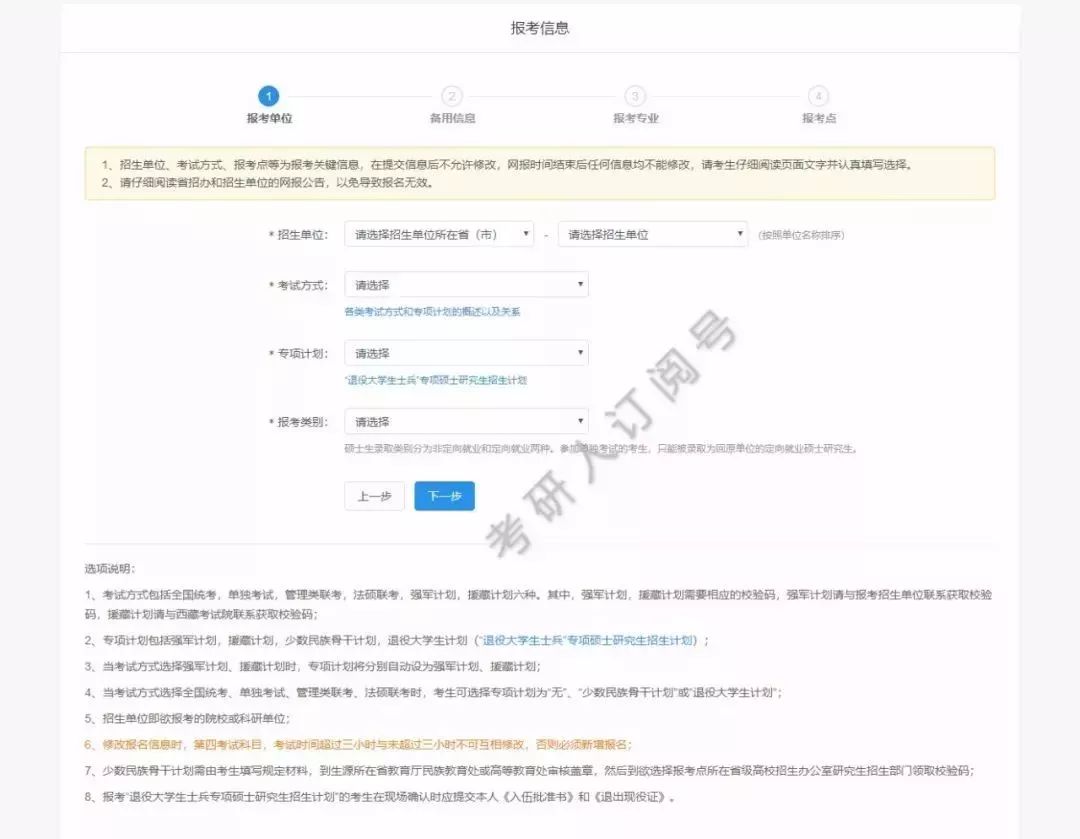The height and width of the screenshot is (839, 1080).
Task: Click note 7 about 少数民族骨干计划
Action: [530, 771]
